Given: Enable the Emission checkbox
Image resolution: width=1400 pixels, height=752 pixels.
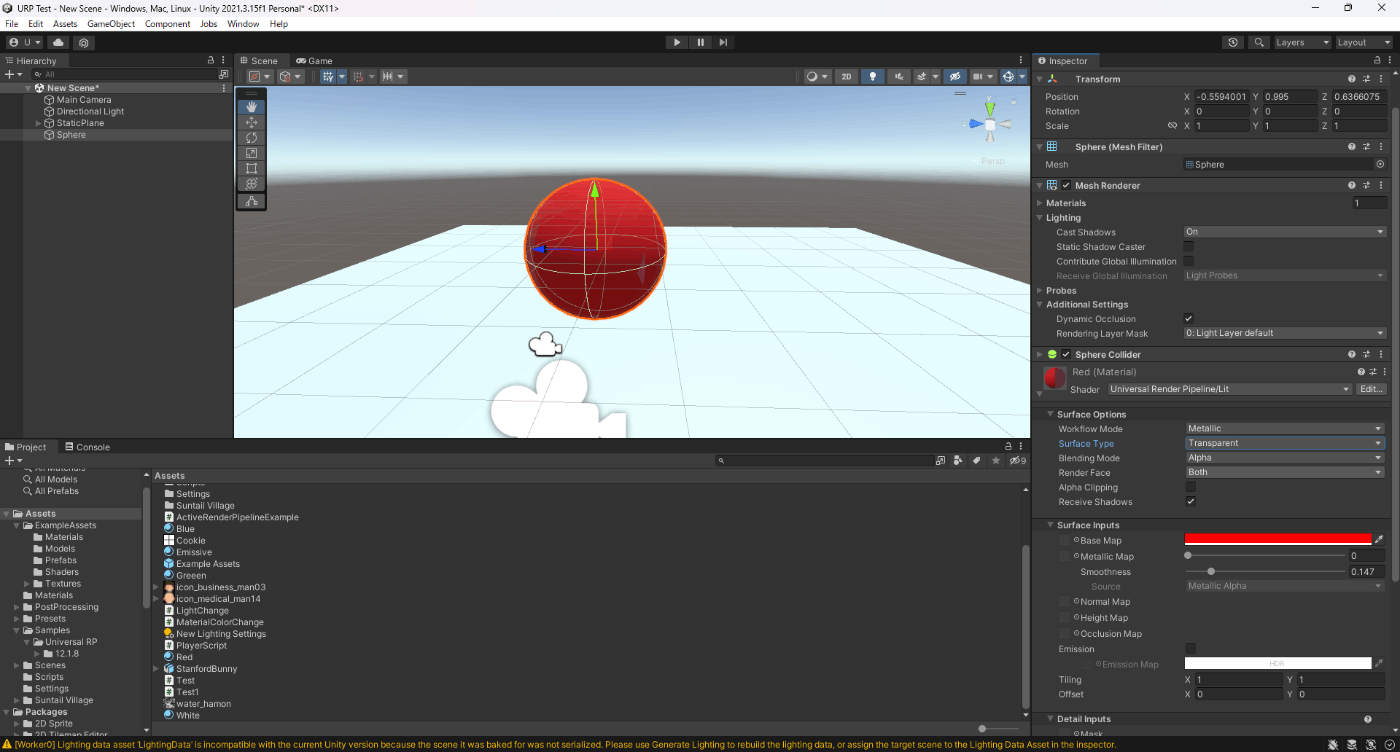Looking at the screenshot, I should [x=1190, y=649].
